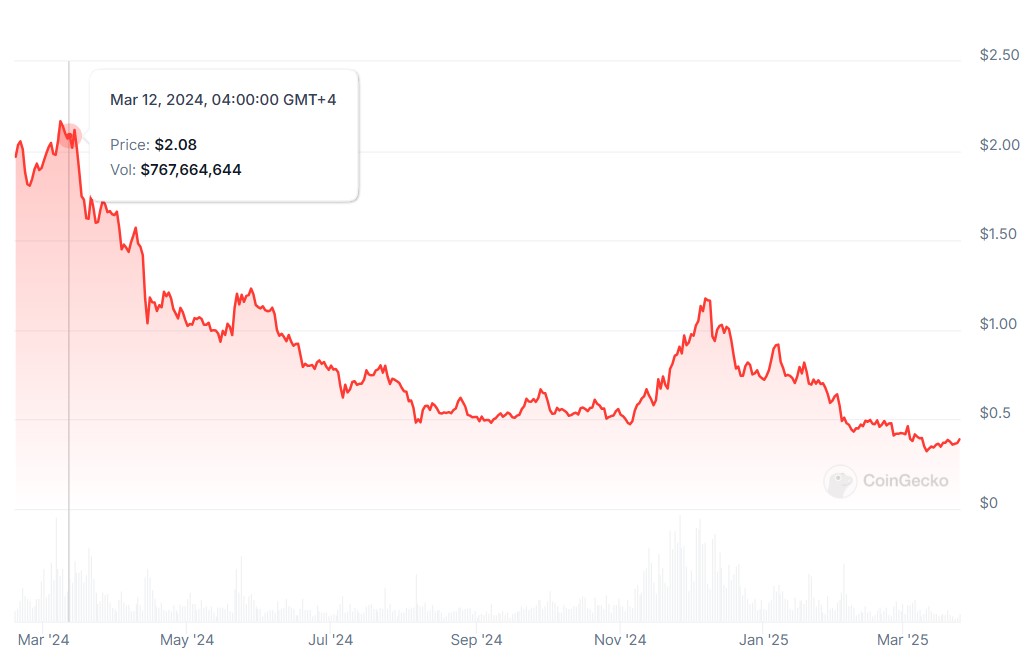Click the price line peak near December 2024
1036x668 pixels.
tap(707, 299)
